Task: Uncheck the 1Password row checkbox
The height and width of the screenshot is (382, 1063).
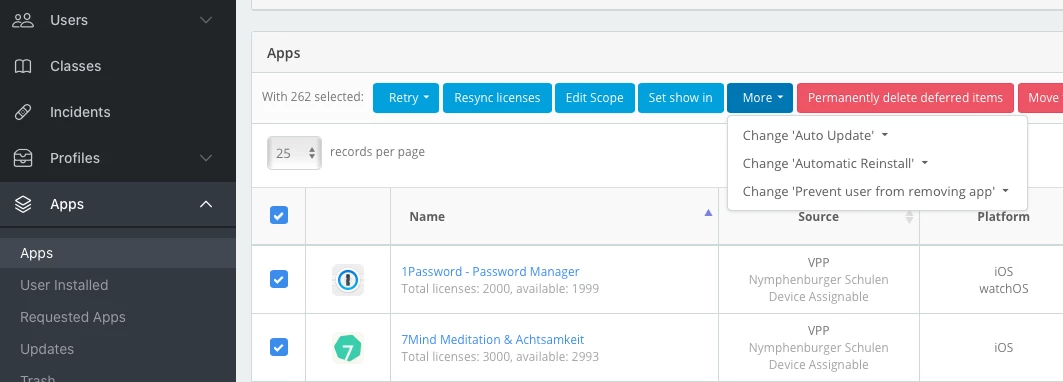Action: tap(279, 279)
